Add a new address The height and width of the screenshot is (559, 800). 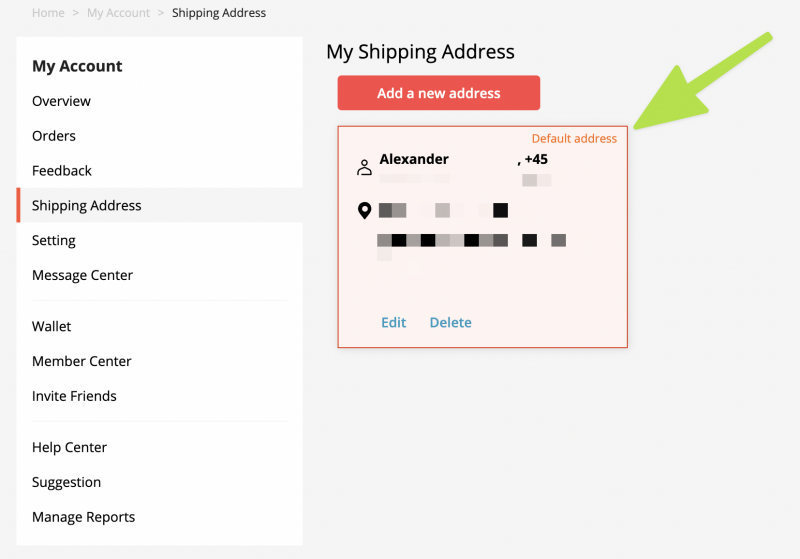(438, 93)
